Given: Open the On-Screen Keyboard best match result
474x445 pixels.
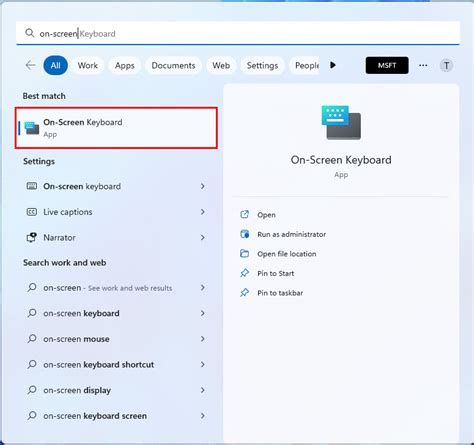Looking at the screenshot, I should click(x=116, y=128).
